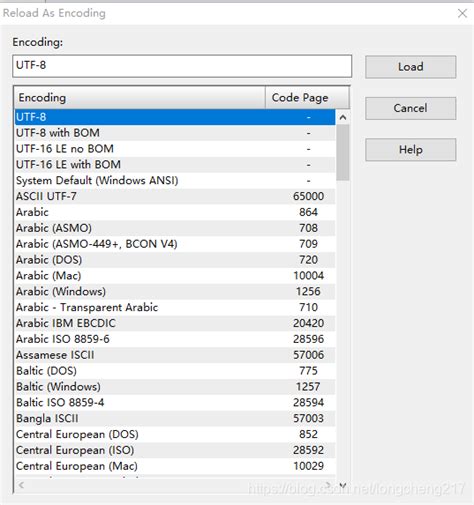The height and width of the screenshot is (505, 474).
Task: Select Baltic ISO 8859-4 entry
Action: click(x=175, y=403)
